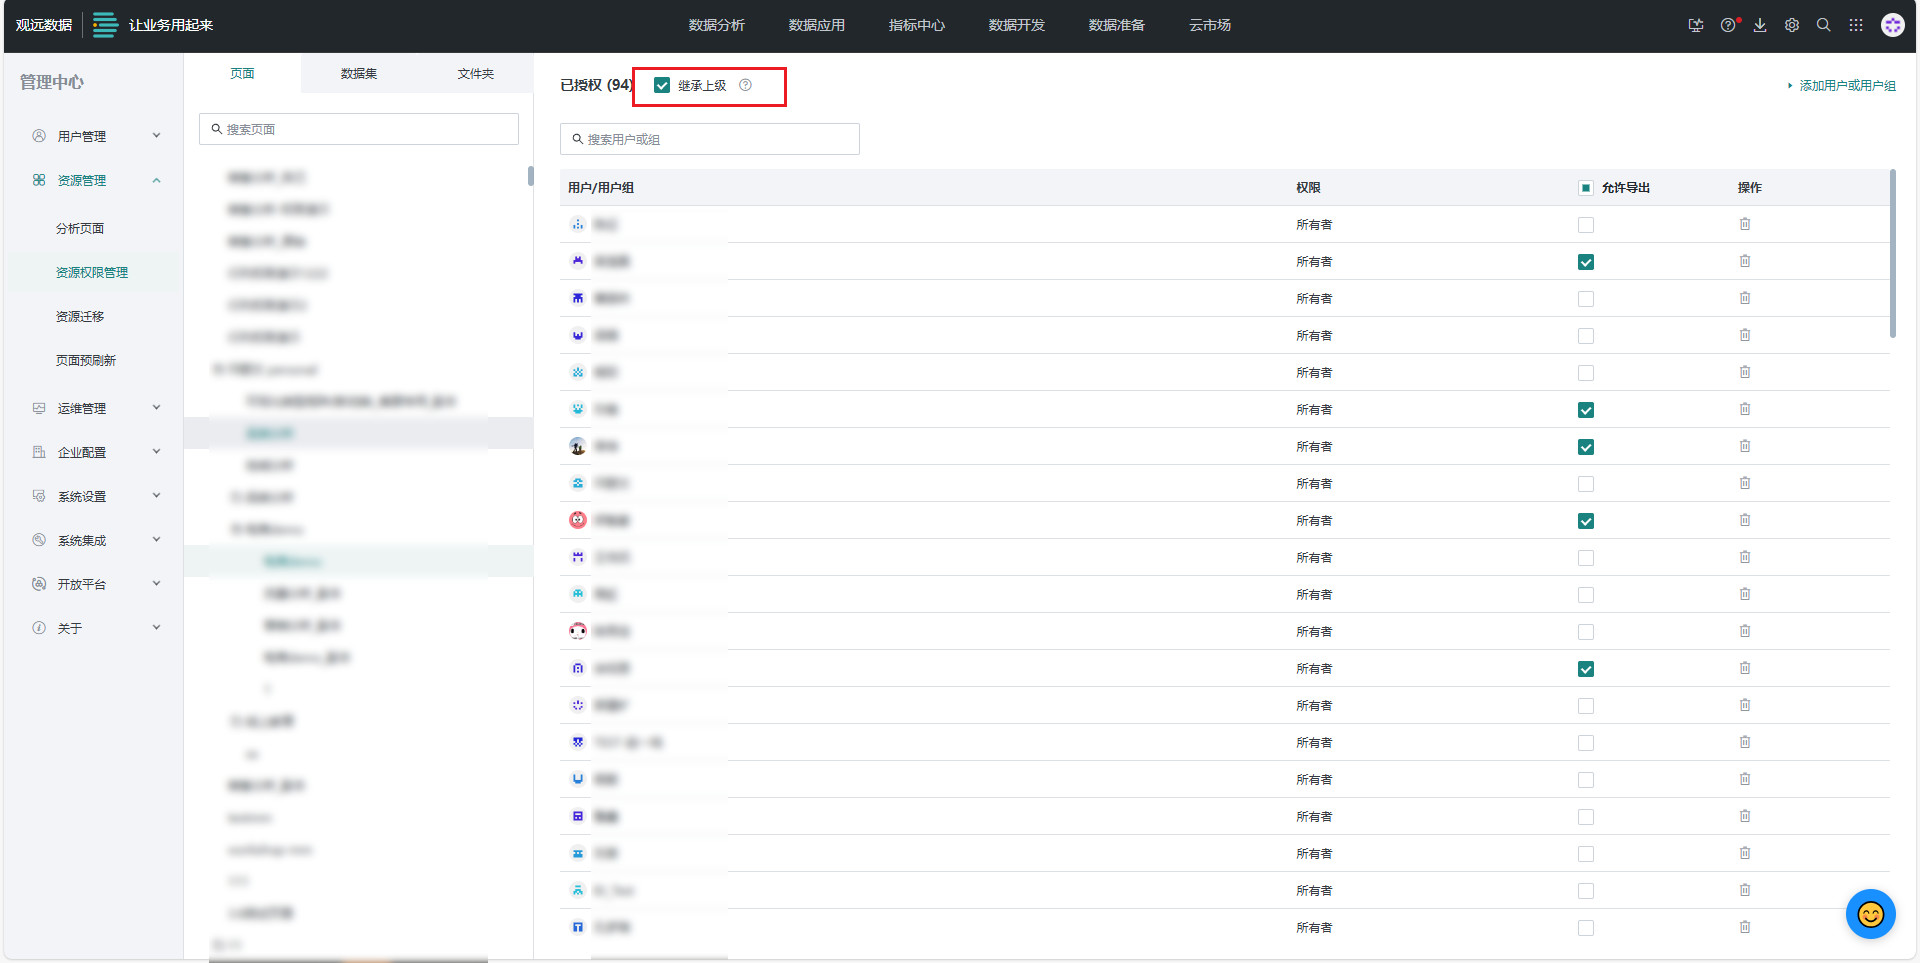This screenshot has width=1920, height=963.
Task: Open the download center icon
Action: point(1760,25)
